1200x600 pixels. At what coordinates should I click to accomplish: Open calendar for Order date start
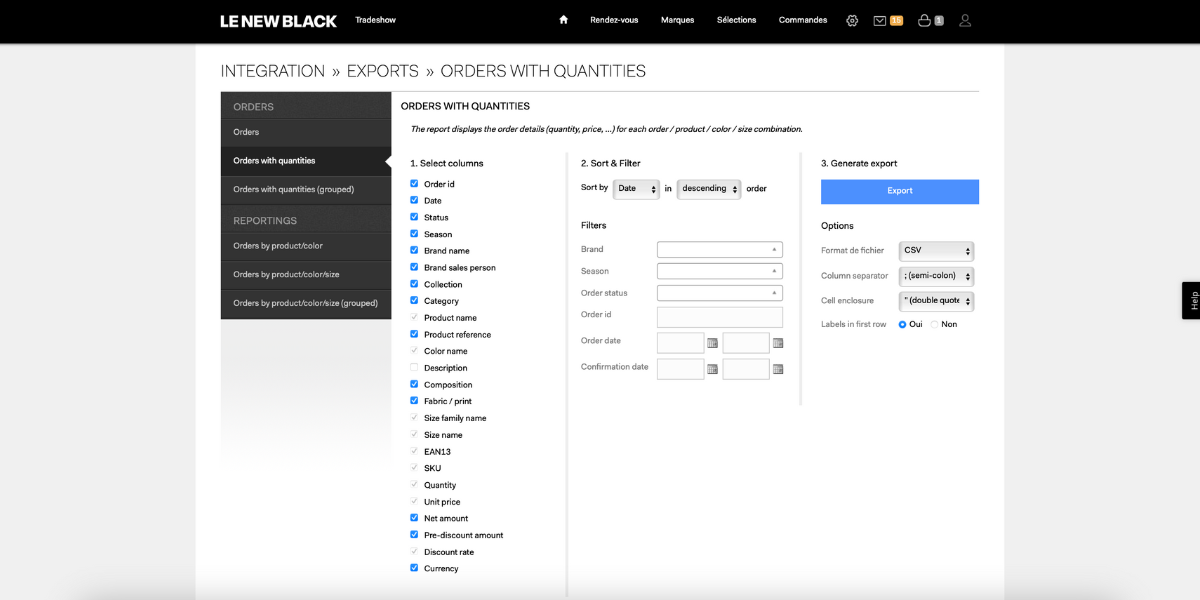pos(713,343)
